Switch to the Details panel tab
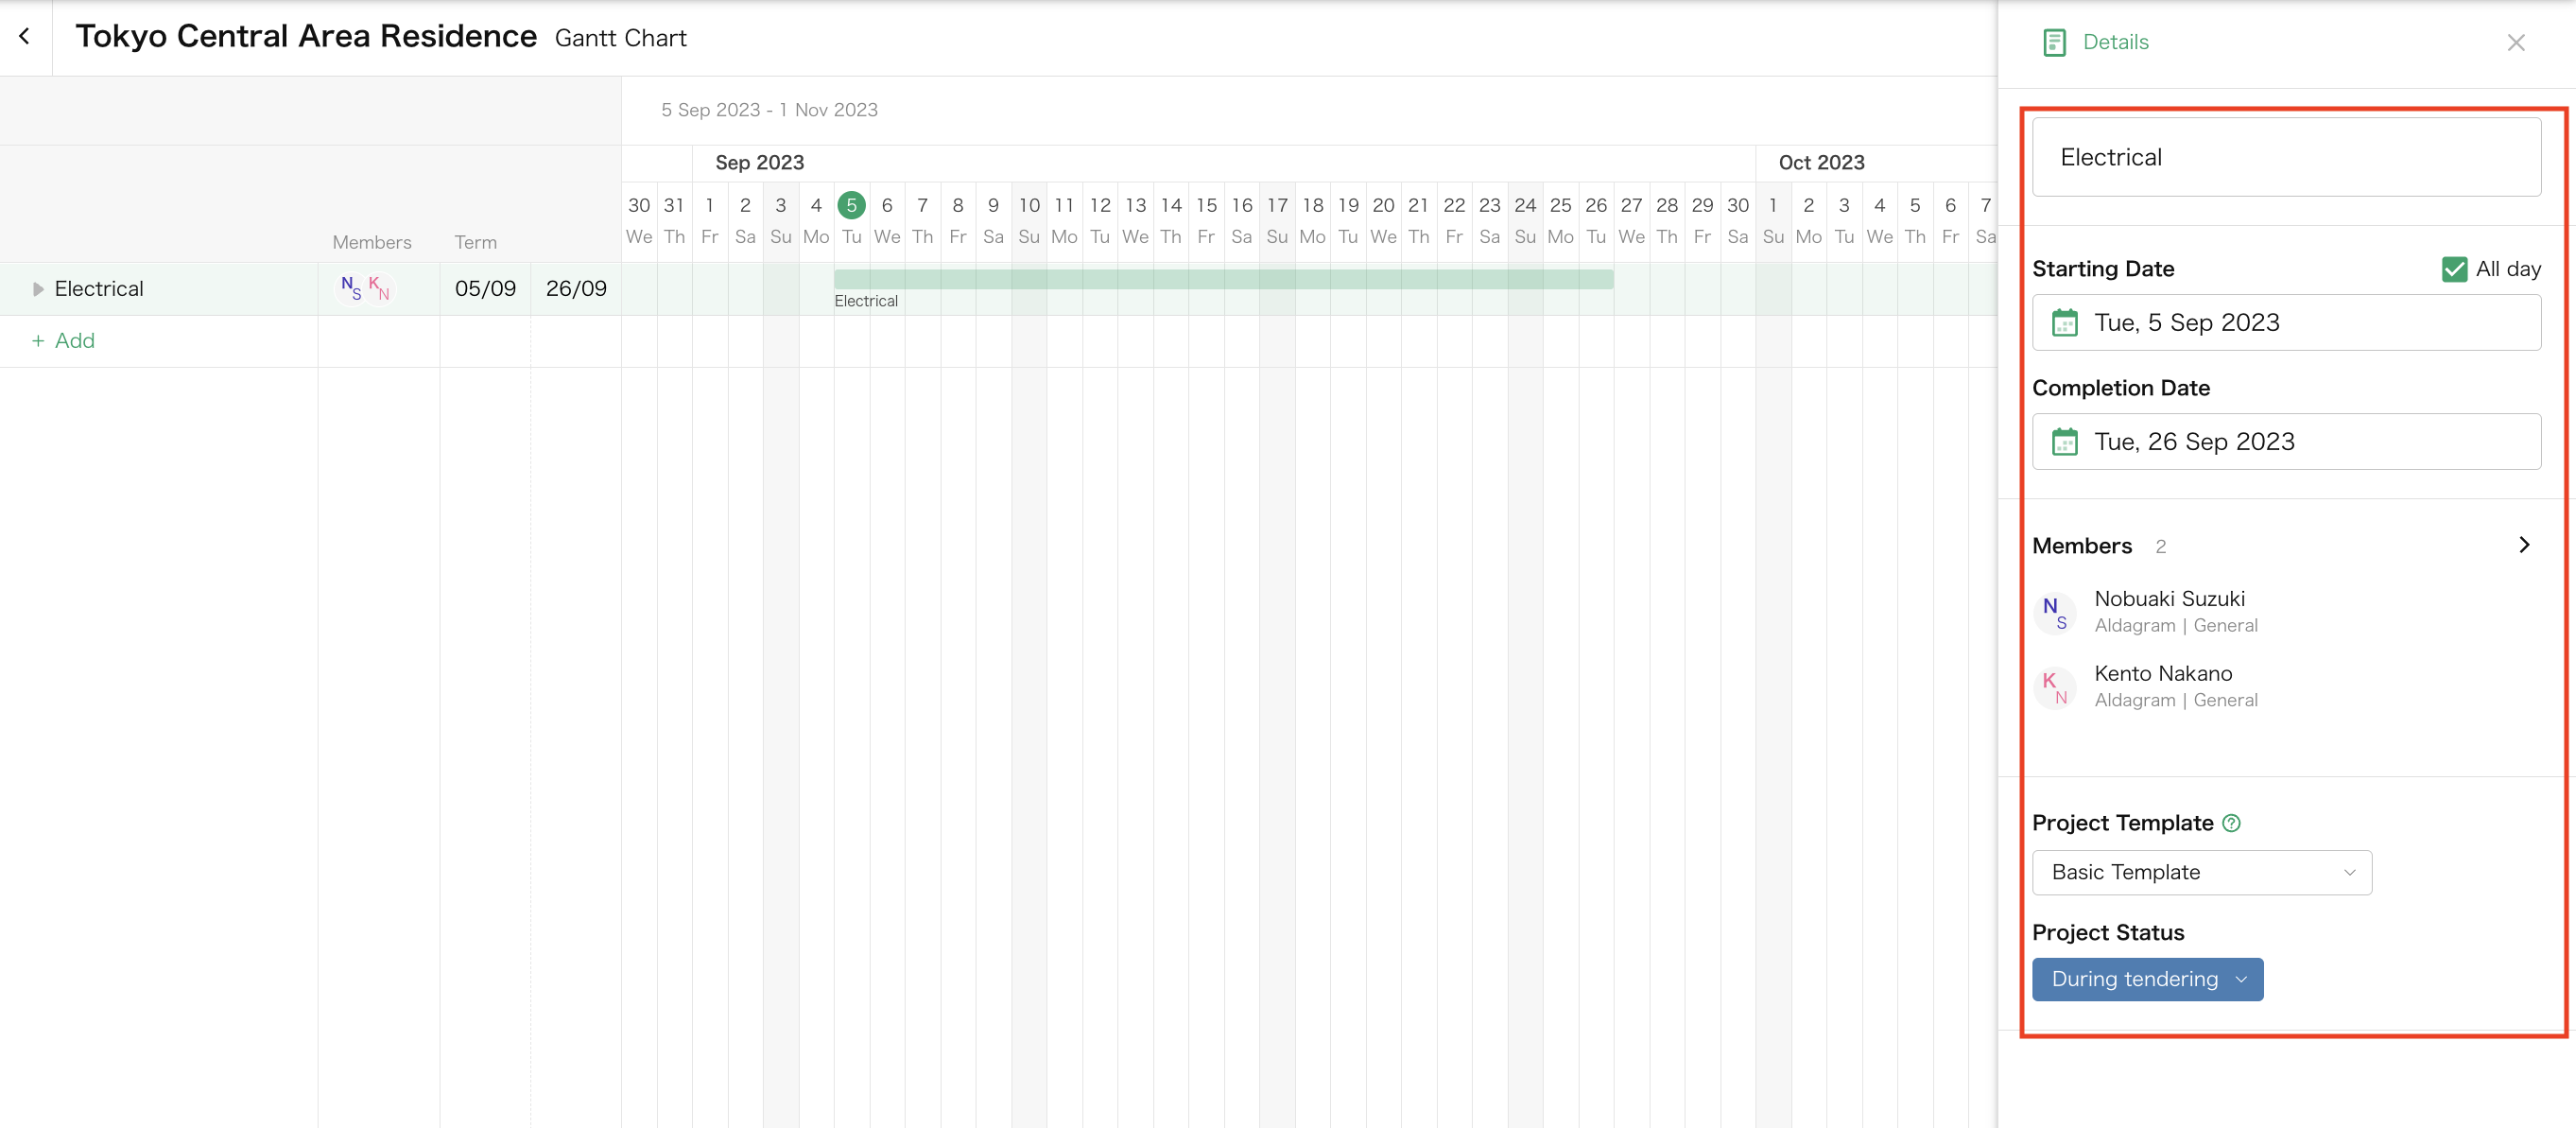Viewport: 2576px width, 1128px height. 2094,42
